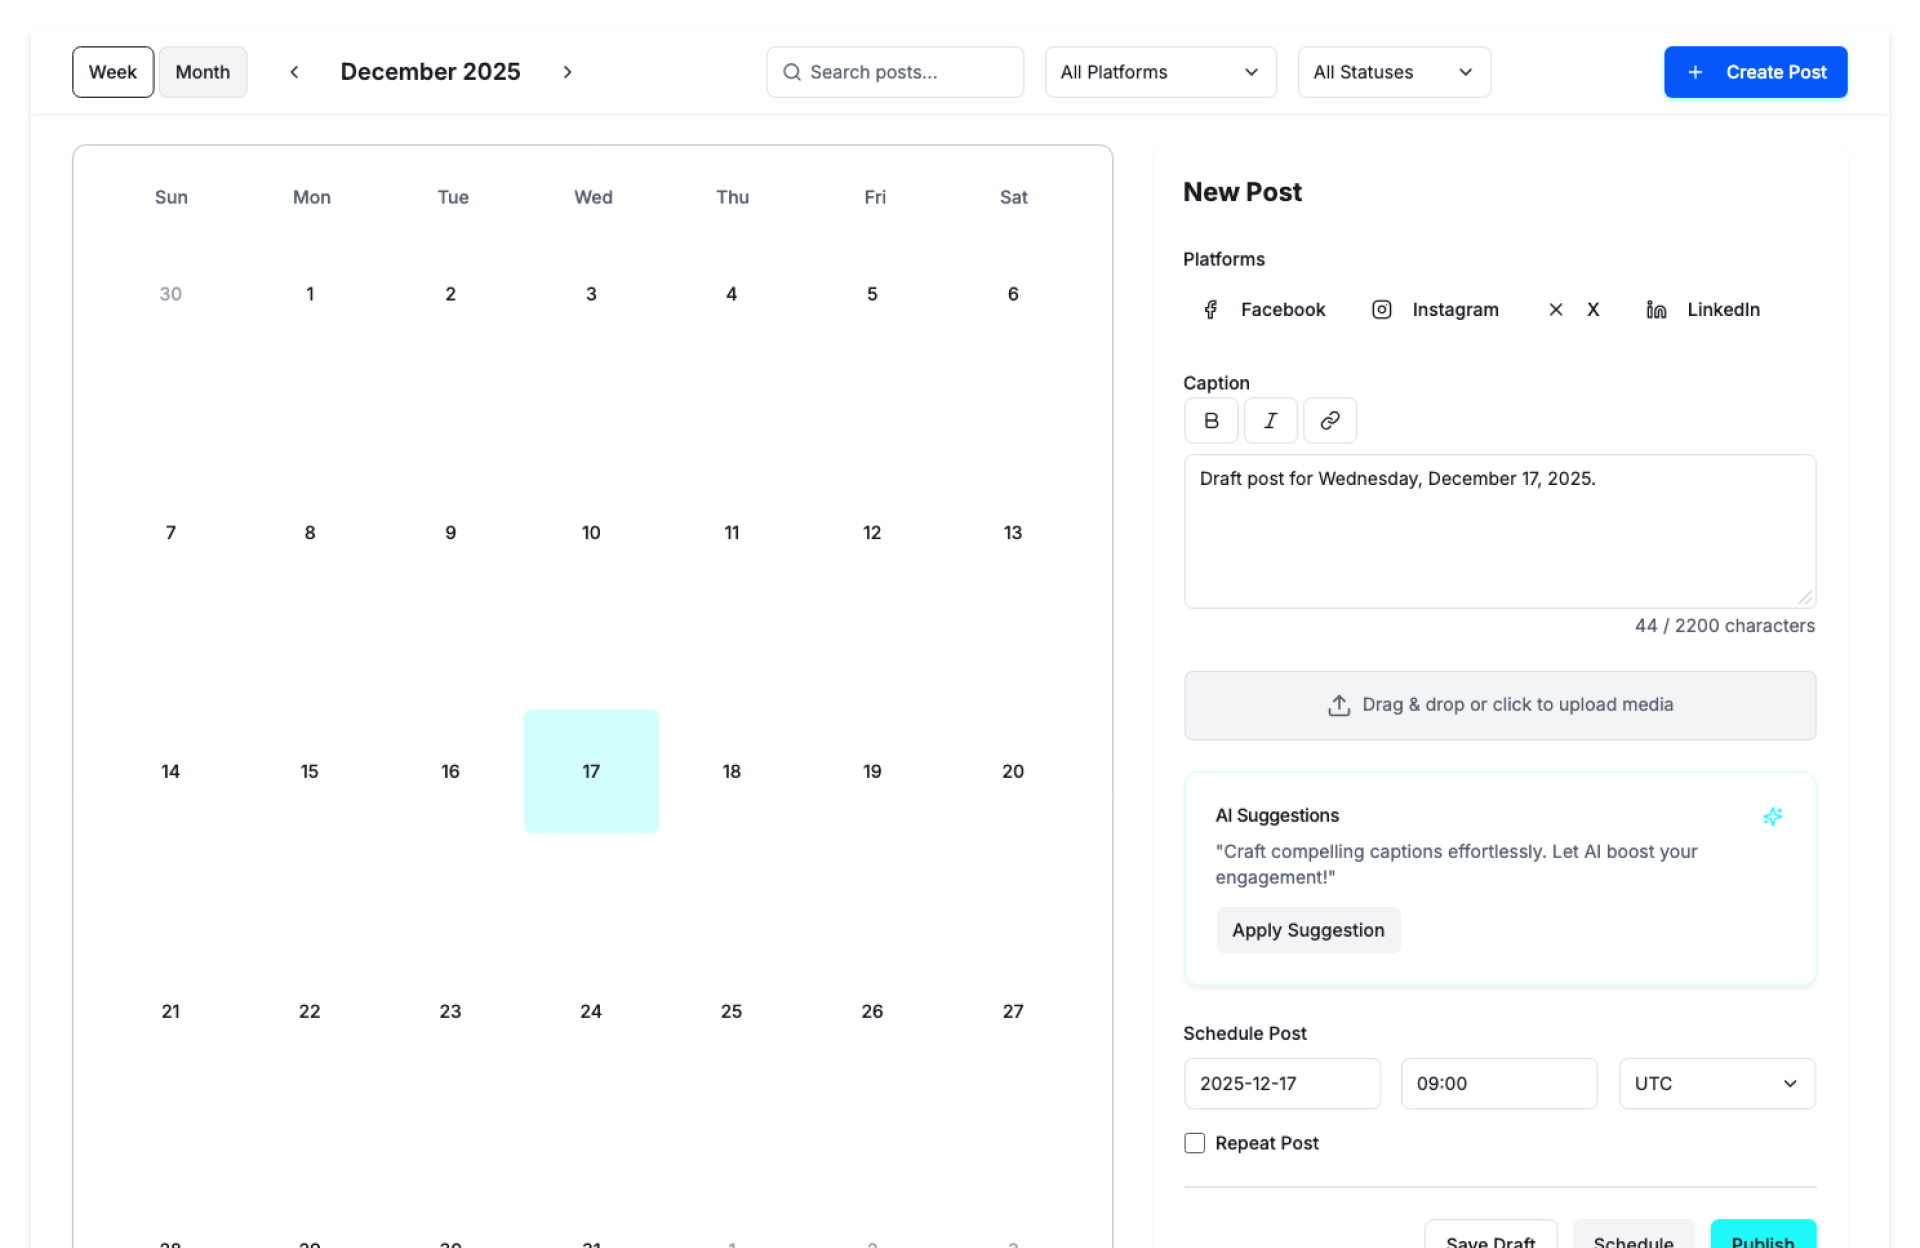Go to previous month arrow

pos(294,72)
